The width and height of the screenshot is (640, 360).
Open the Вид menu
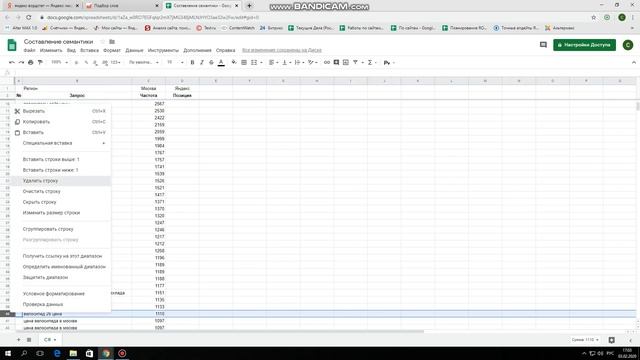[71, 50]
